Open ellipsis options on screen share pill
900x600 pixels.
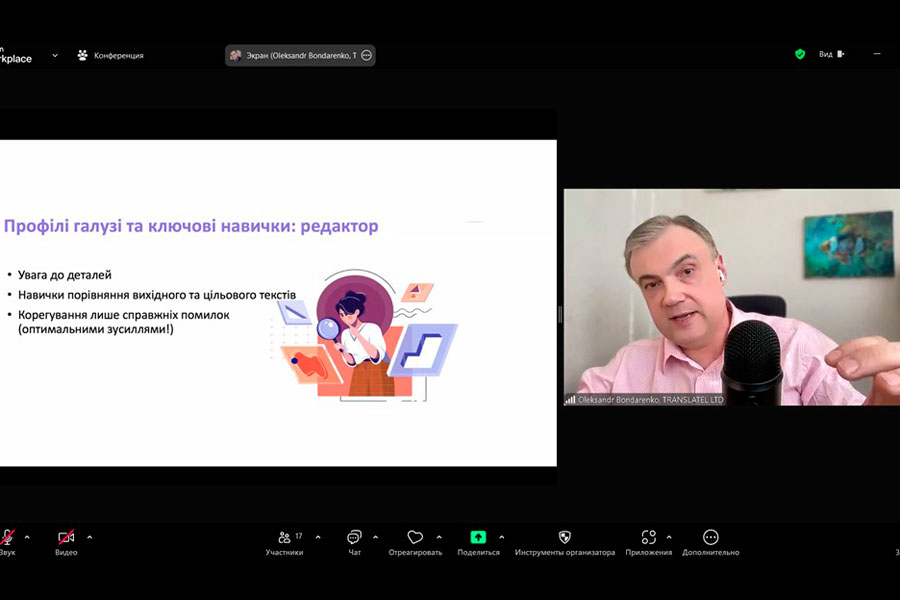pos(366,55)
